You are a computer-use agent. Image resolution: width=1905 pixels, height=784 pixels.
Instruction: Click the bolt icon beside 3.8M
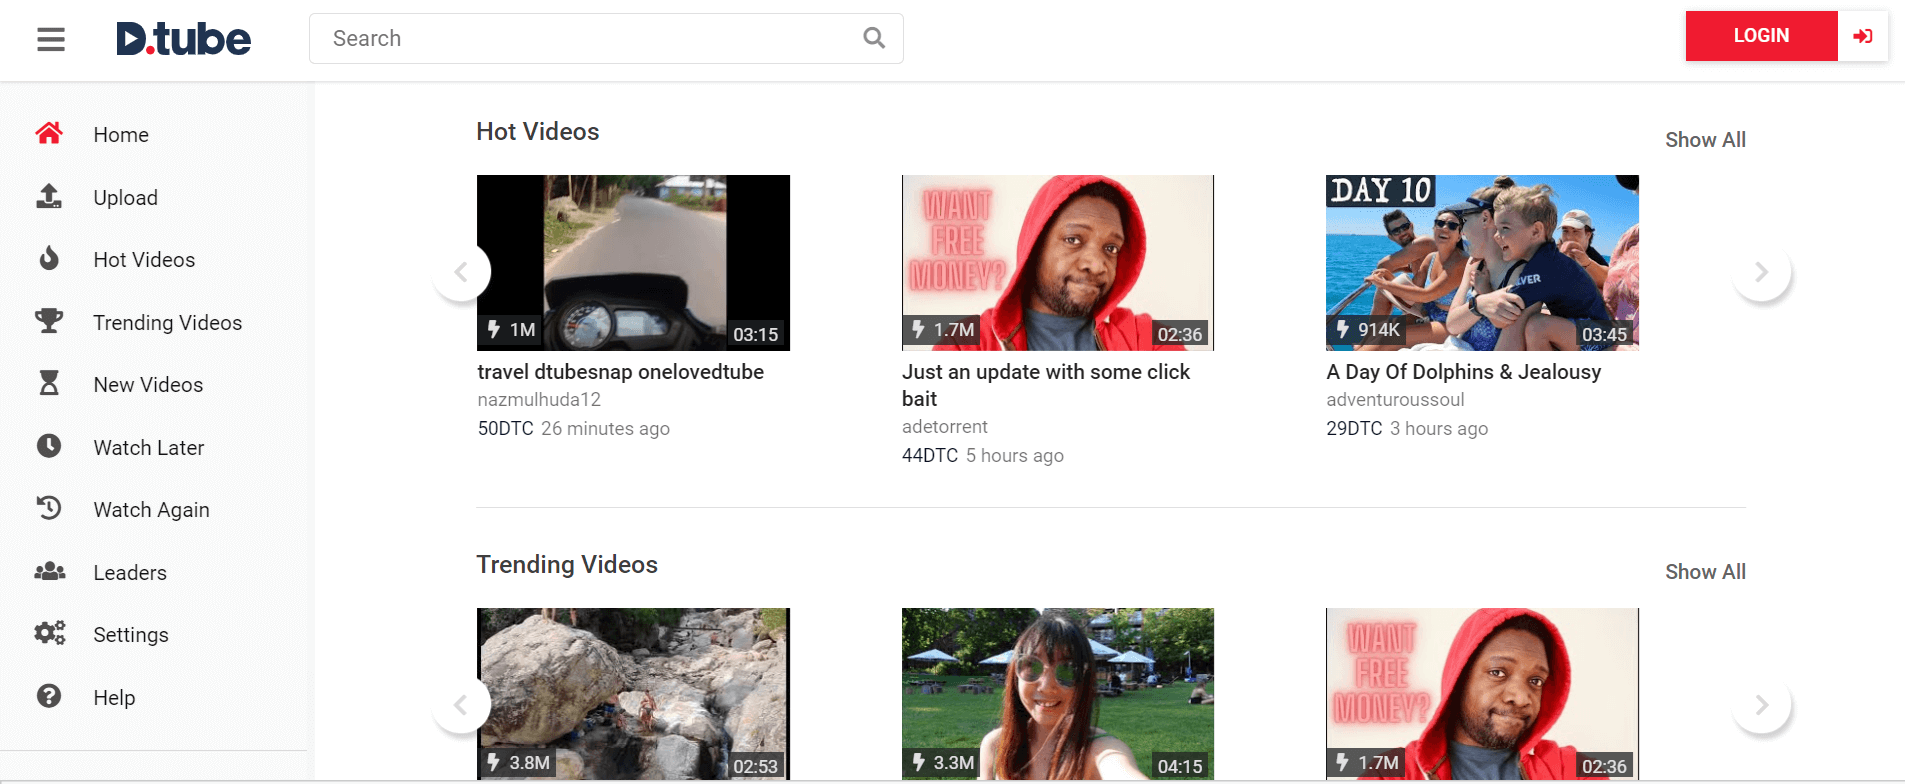[x=494, y=762]
